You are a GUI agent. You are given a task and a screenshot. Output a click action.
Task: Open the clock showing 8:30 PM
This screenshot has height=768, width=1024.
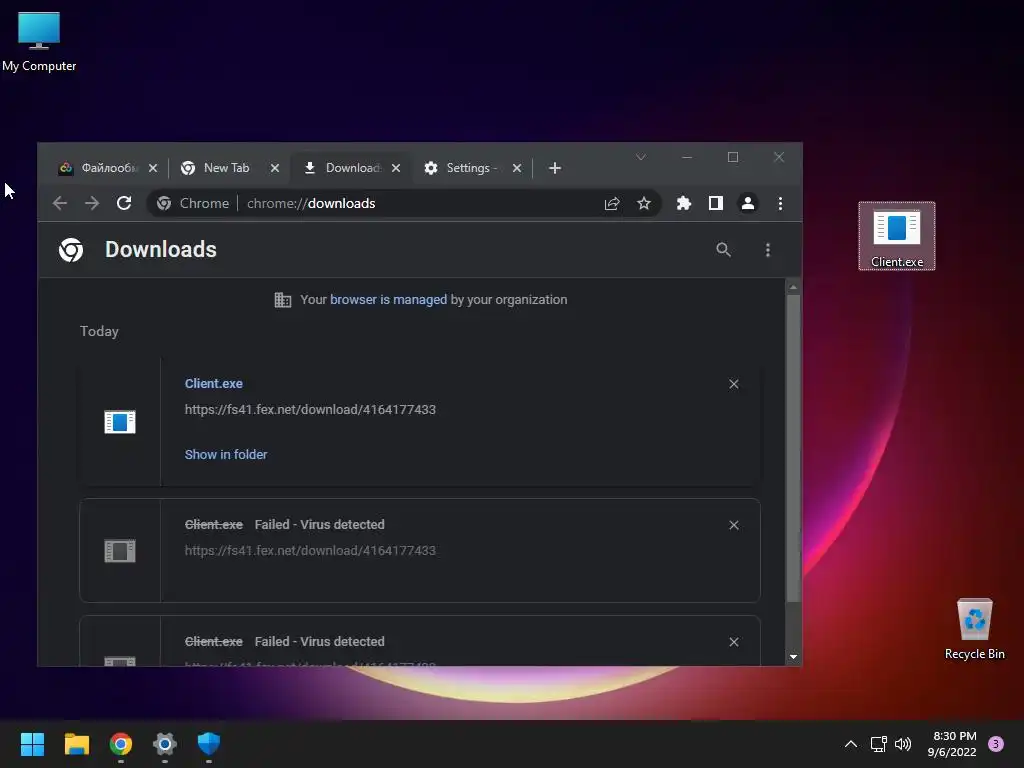(x=952, y=744)
